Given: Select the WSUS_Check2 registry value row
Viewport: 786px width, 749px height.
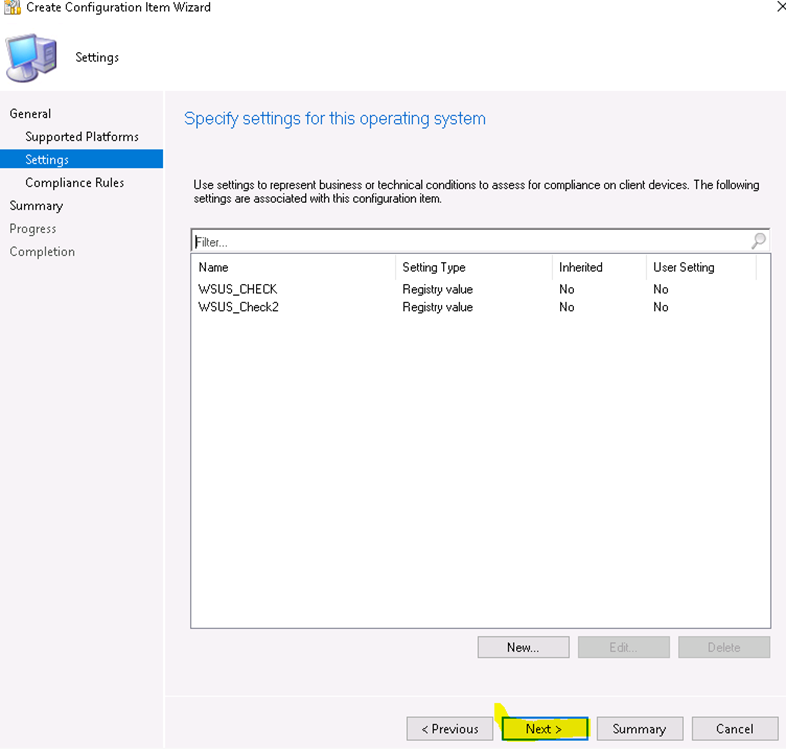Looking at the screenshot, I should (239, 307).
